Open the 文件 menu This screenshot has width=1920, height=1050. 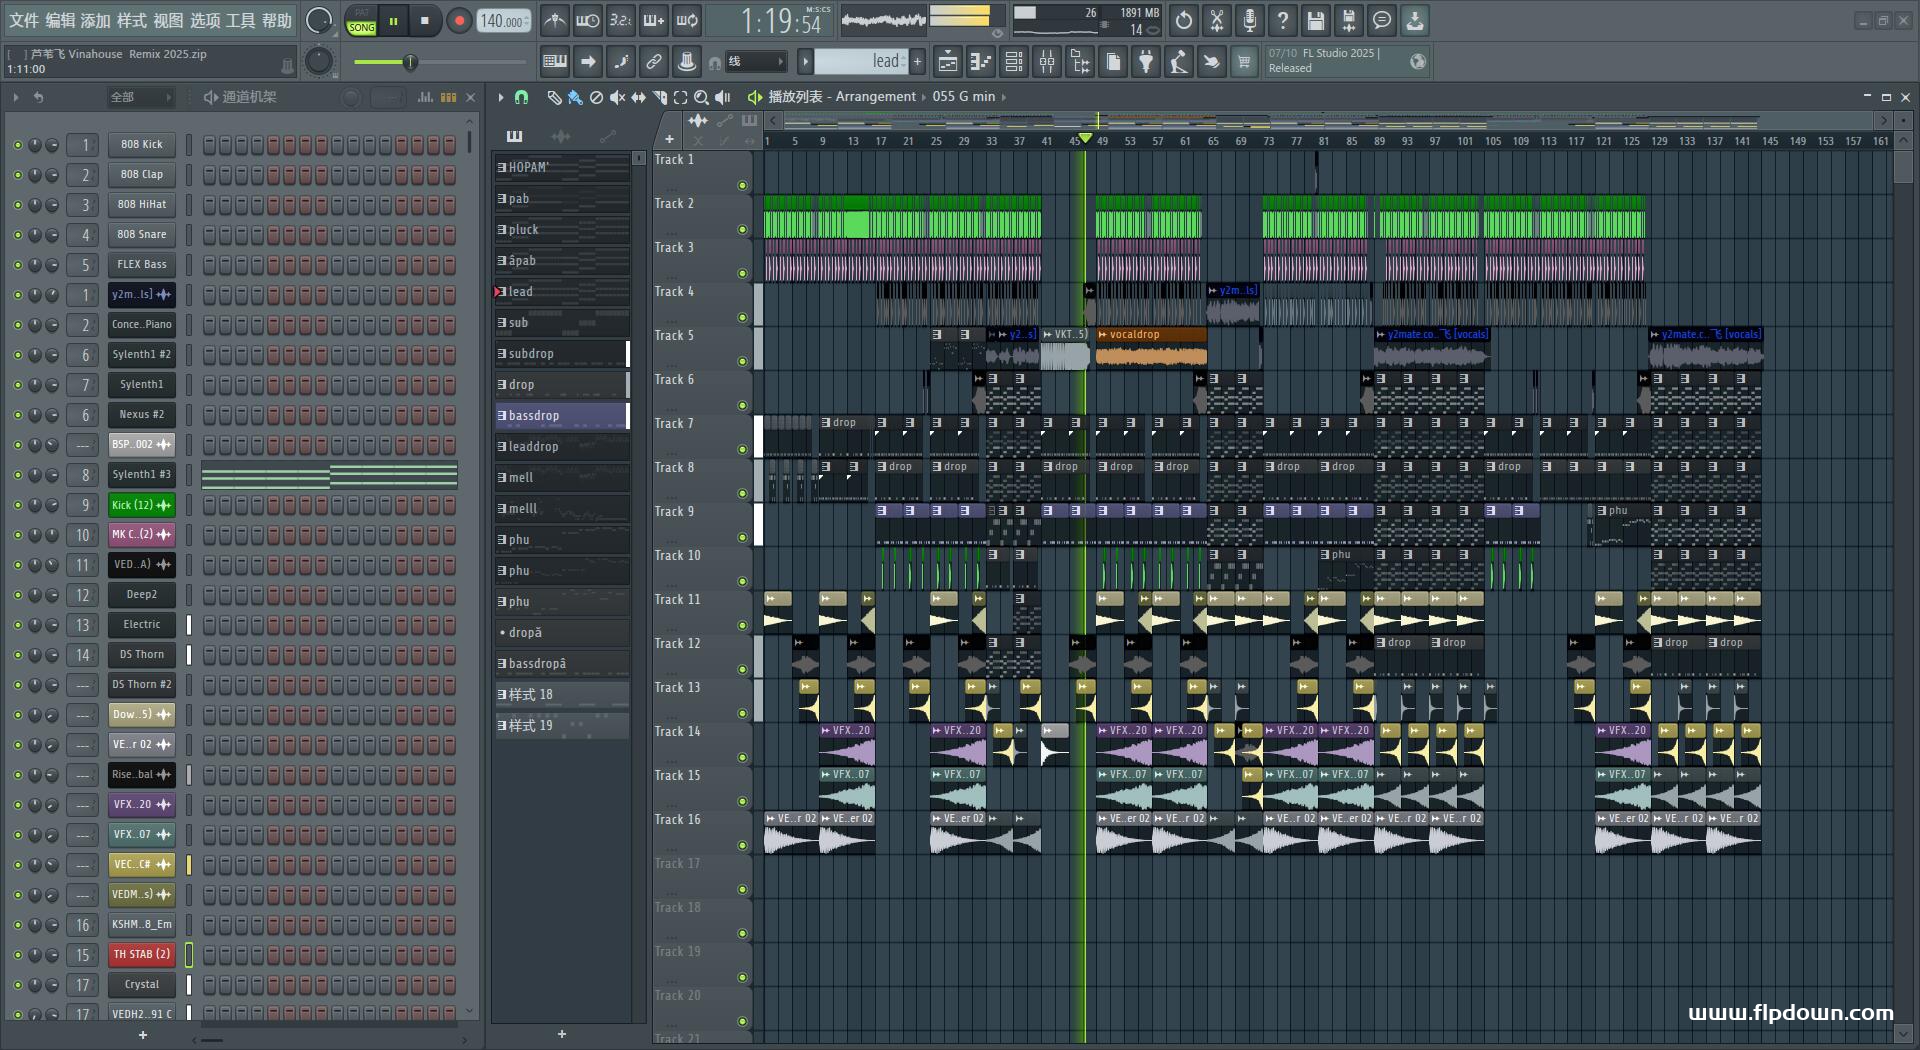click(x=24, y=20)
